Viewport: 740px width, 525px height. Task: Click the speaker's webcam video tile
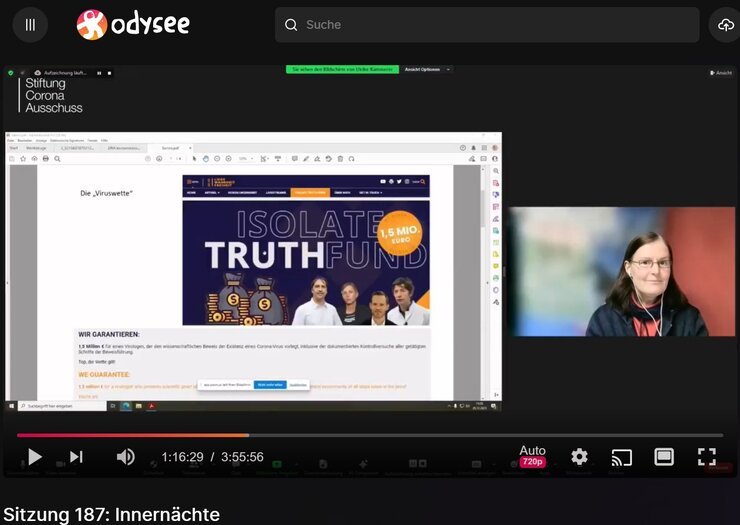[x=622, y=271]
